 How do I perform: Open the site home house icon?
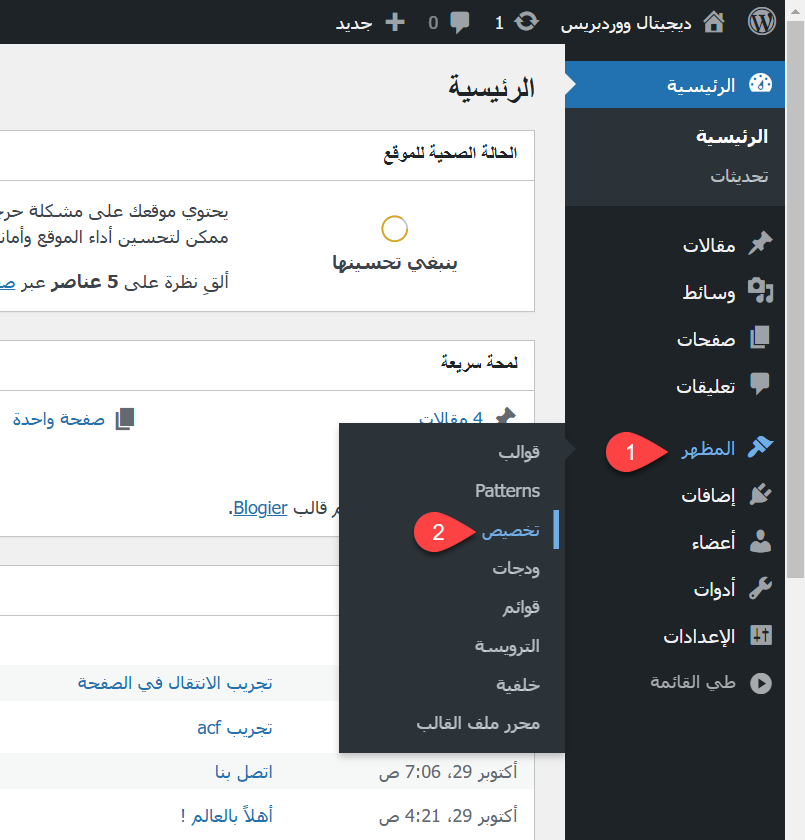(714, 22)
